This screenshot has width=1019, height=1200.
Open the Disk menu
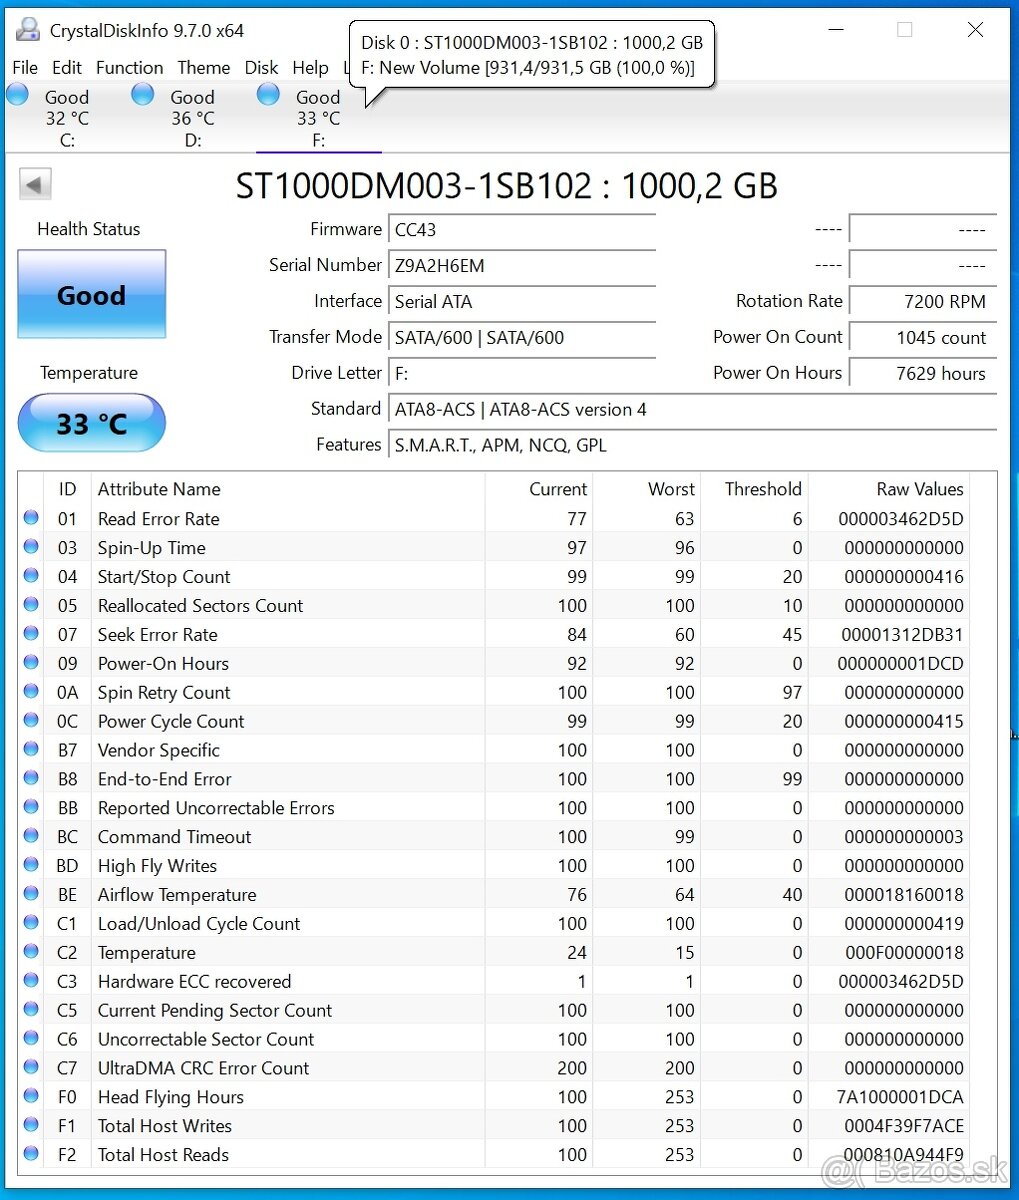[x=261, y=67]
